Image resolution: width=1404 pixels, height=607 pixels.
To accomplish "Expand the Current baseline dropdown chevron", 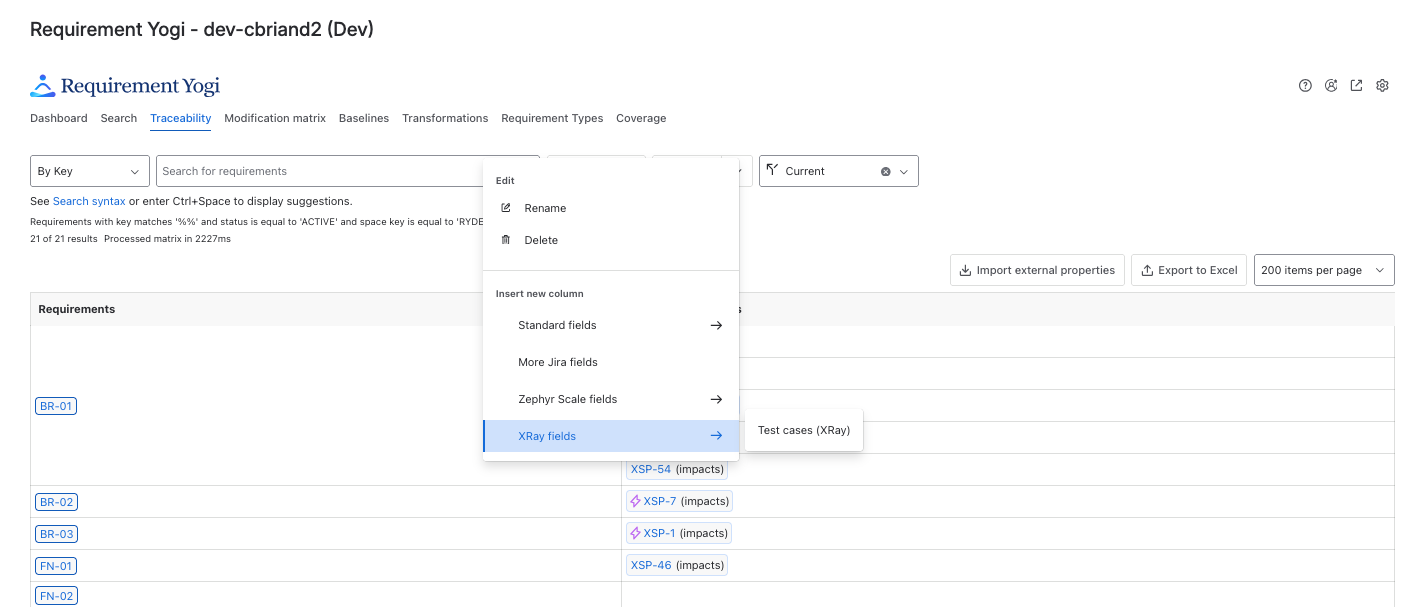I will coord(904,171).
